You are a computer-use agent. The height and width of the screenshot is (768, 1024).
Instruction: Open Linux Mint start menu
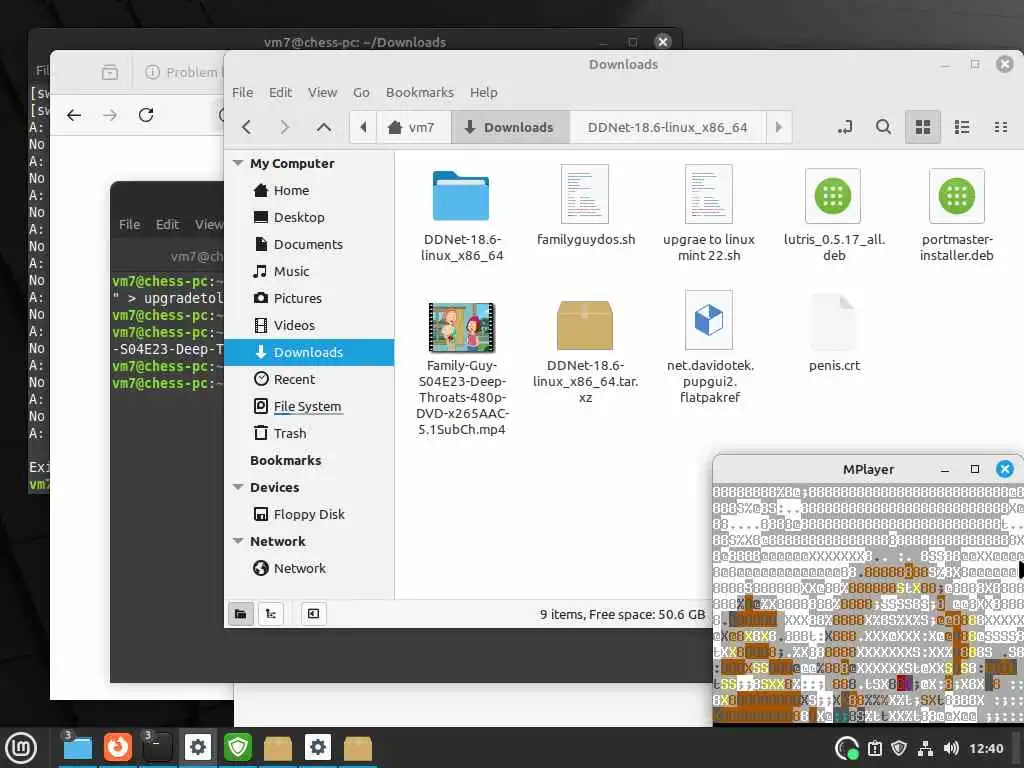21,748
